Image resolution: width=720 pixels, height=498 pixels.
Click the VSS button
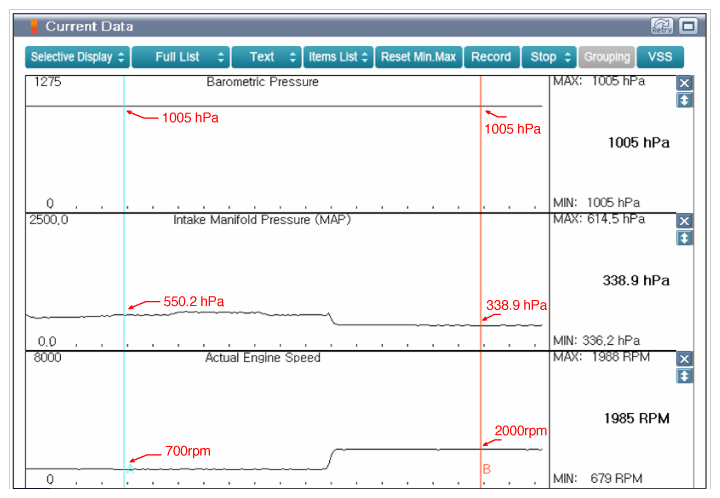660,57
